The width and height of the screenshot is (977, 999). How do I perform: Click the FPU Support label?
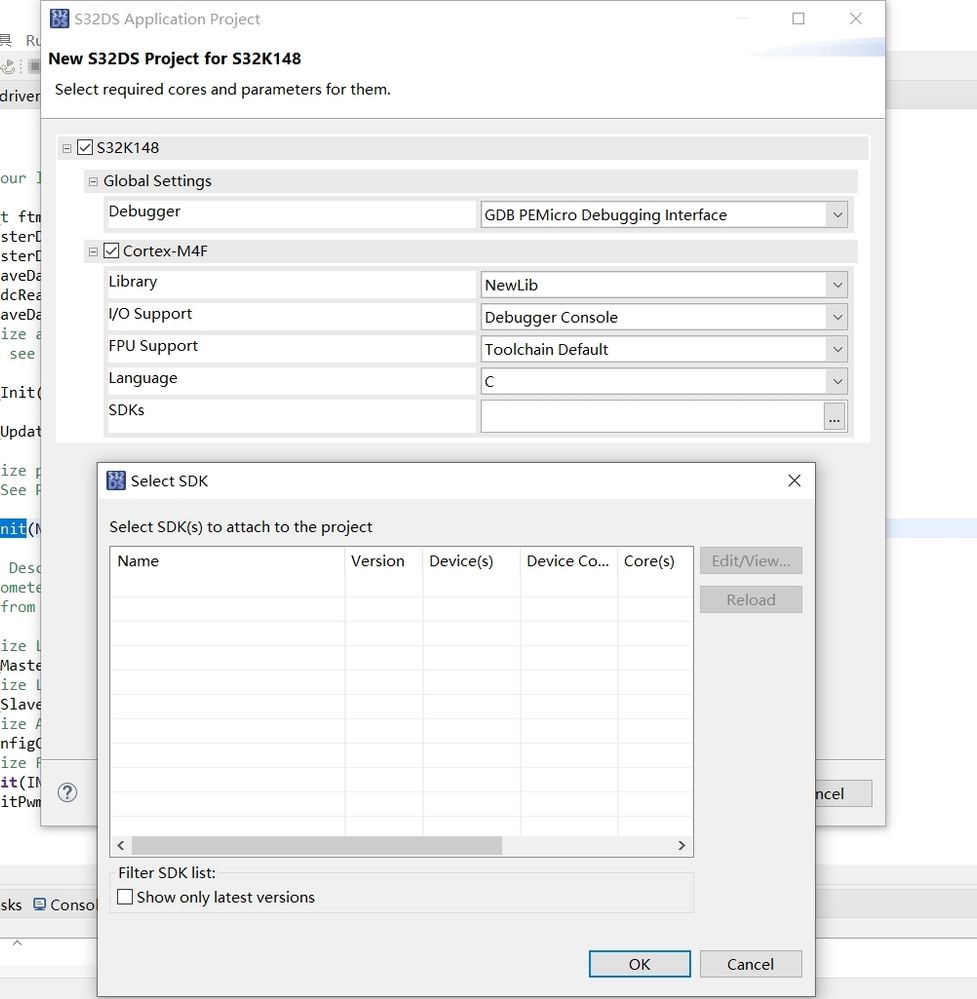click(153, 346)
